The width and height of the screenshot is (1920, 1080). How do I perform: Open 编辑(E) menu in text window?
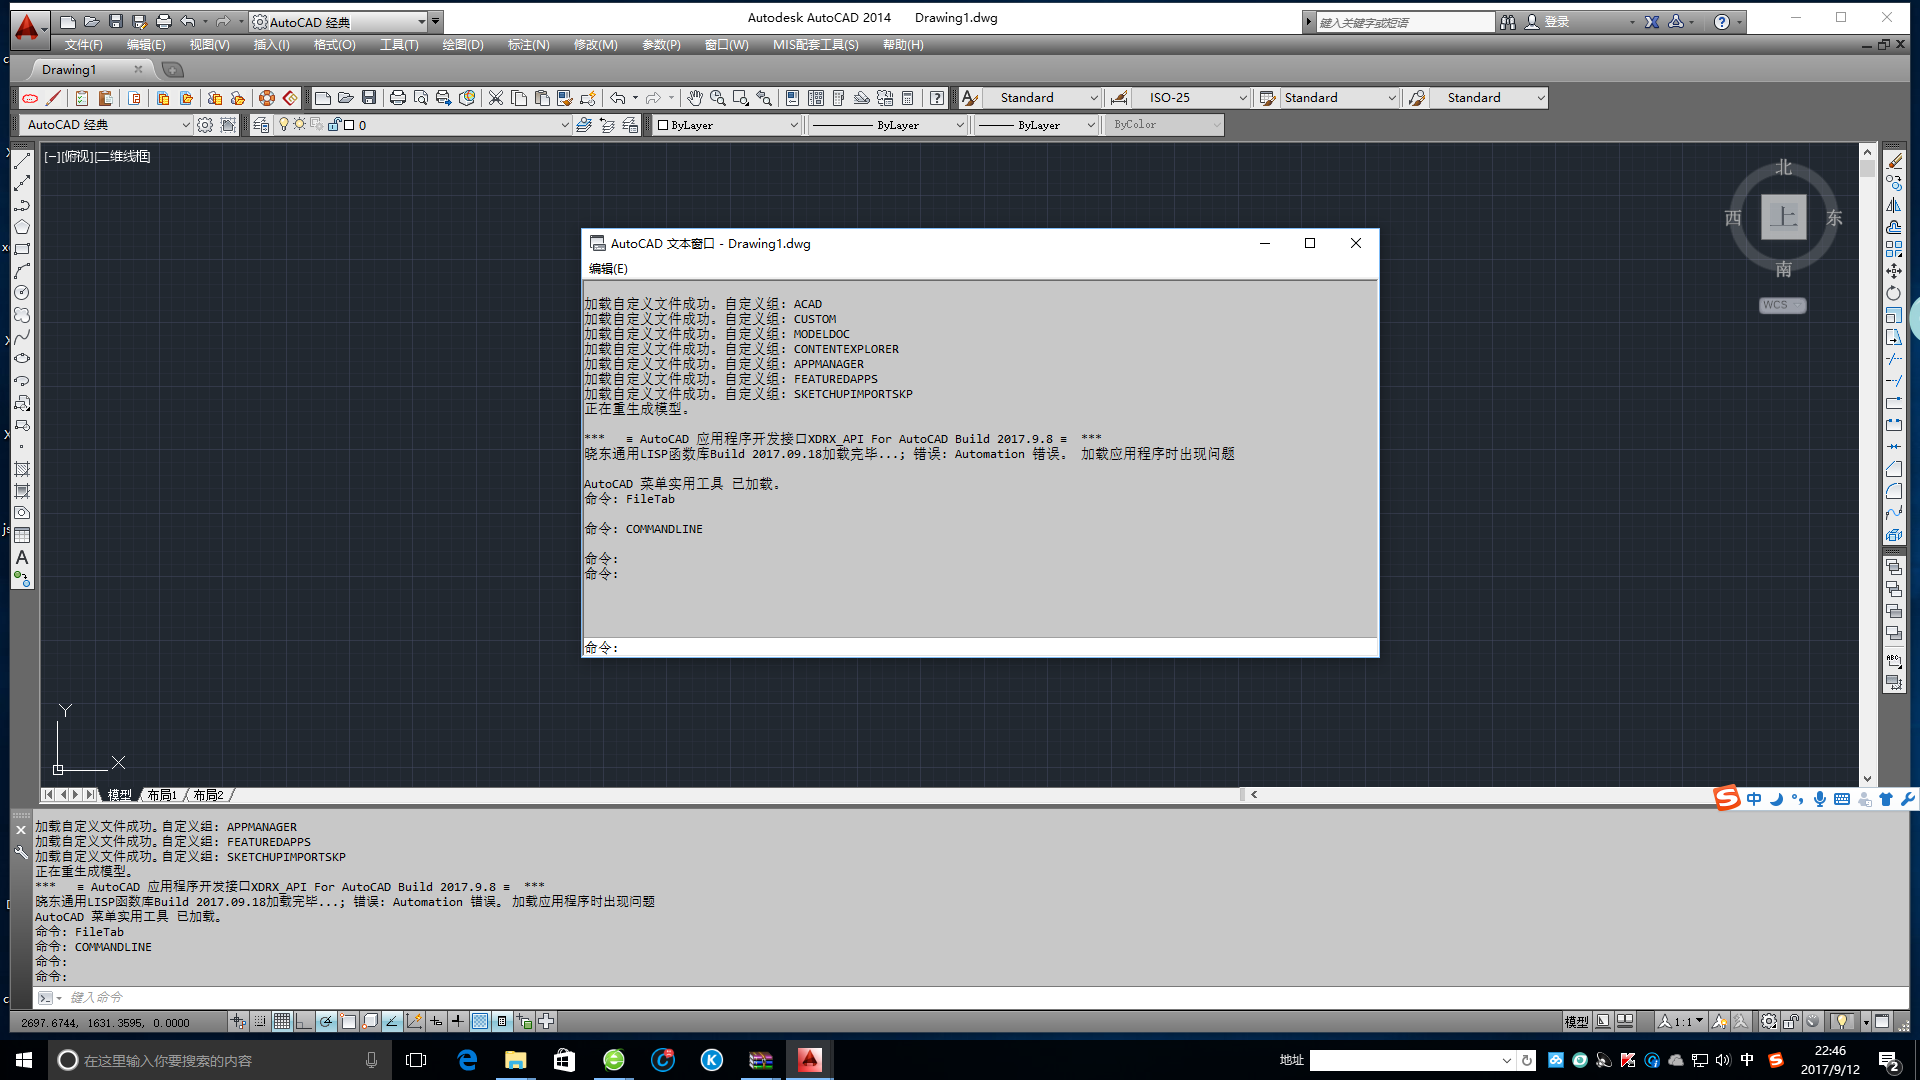(x=608, y=269)
